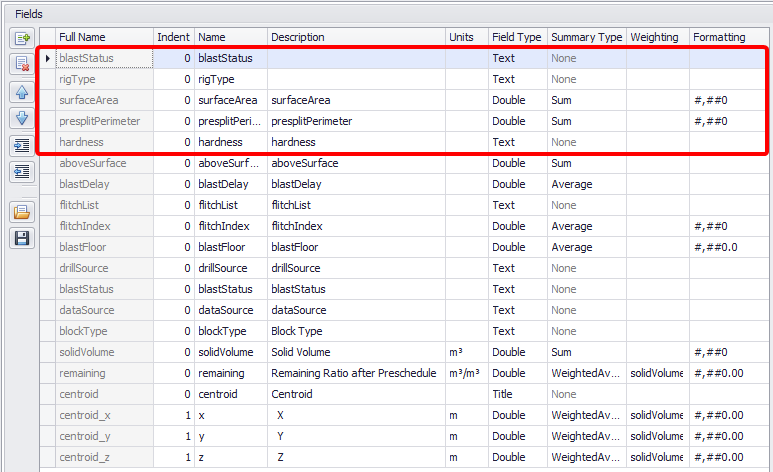Sort by the Full Name column header
Image resolution: width=773 pixels, height=472 pixels.
[x=104, y=37]
